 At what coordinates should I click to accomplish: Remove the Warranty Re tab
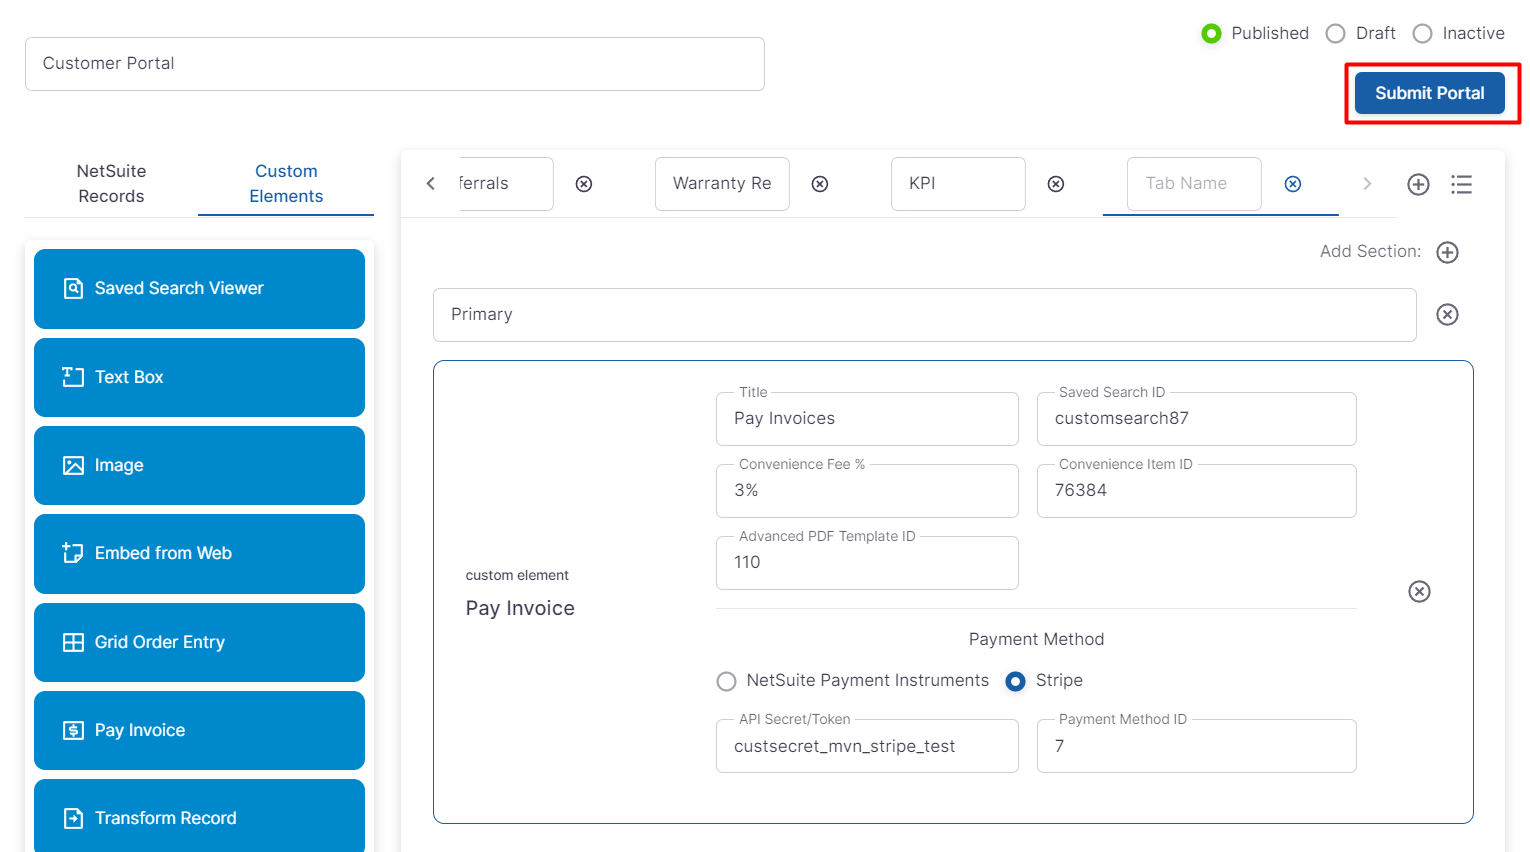point(820,184)
